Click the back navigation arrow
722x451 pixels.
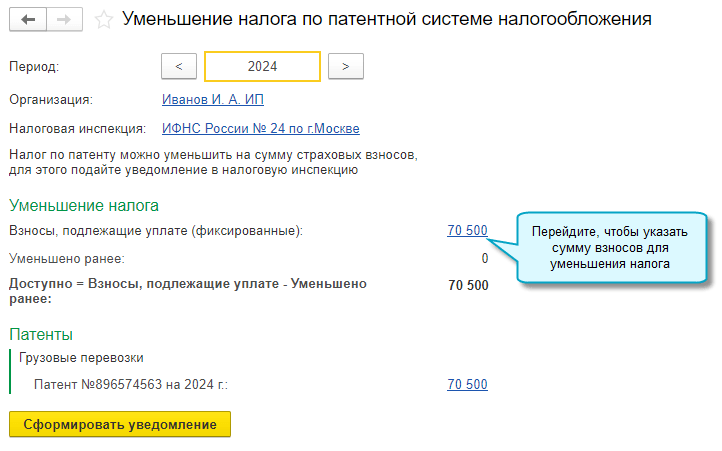click(27, 20)
